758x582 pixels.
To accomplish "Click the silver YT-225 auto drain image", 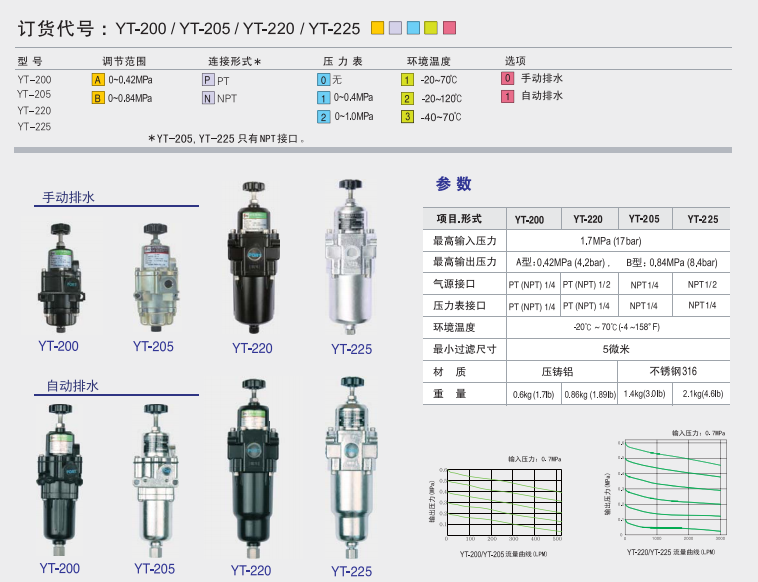I will pyautogui.click(x=350, y=470).
